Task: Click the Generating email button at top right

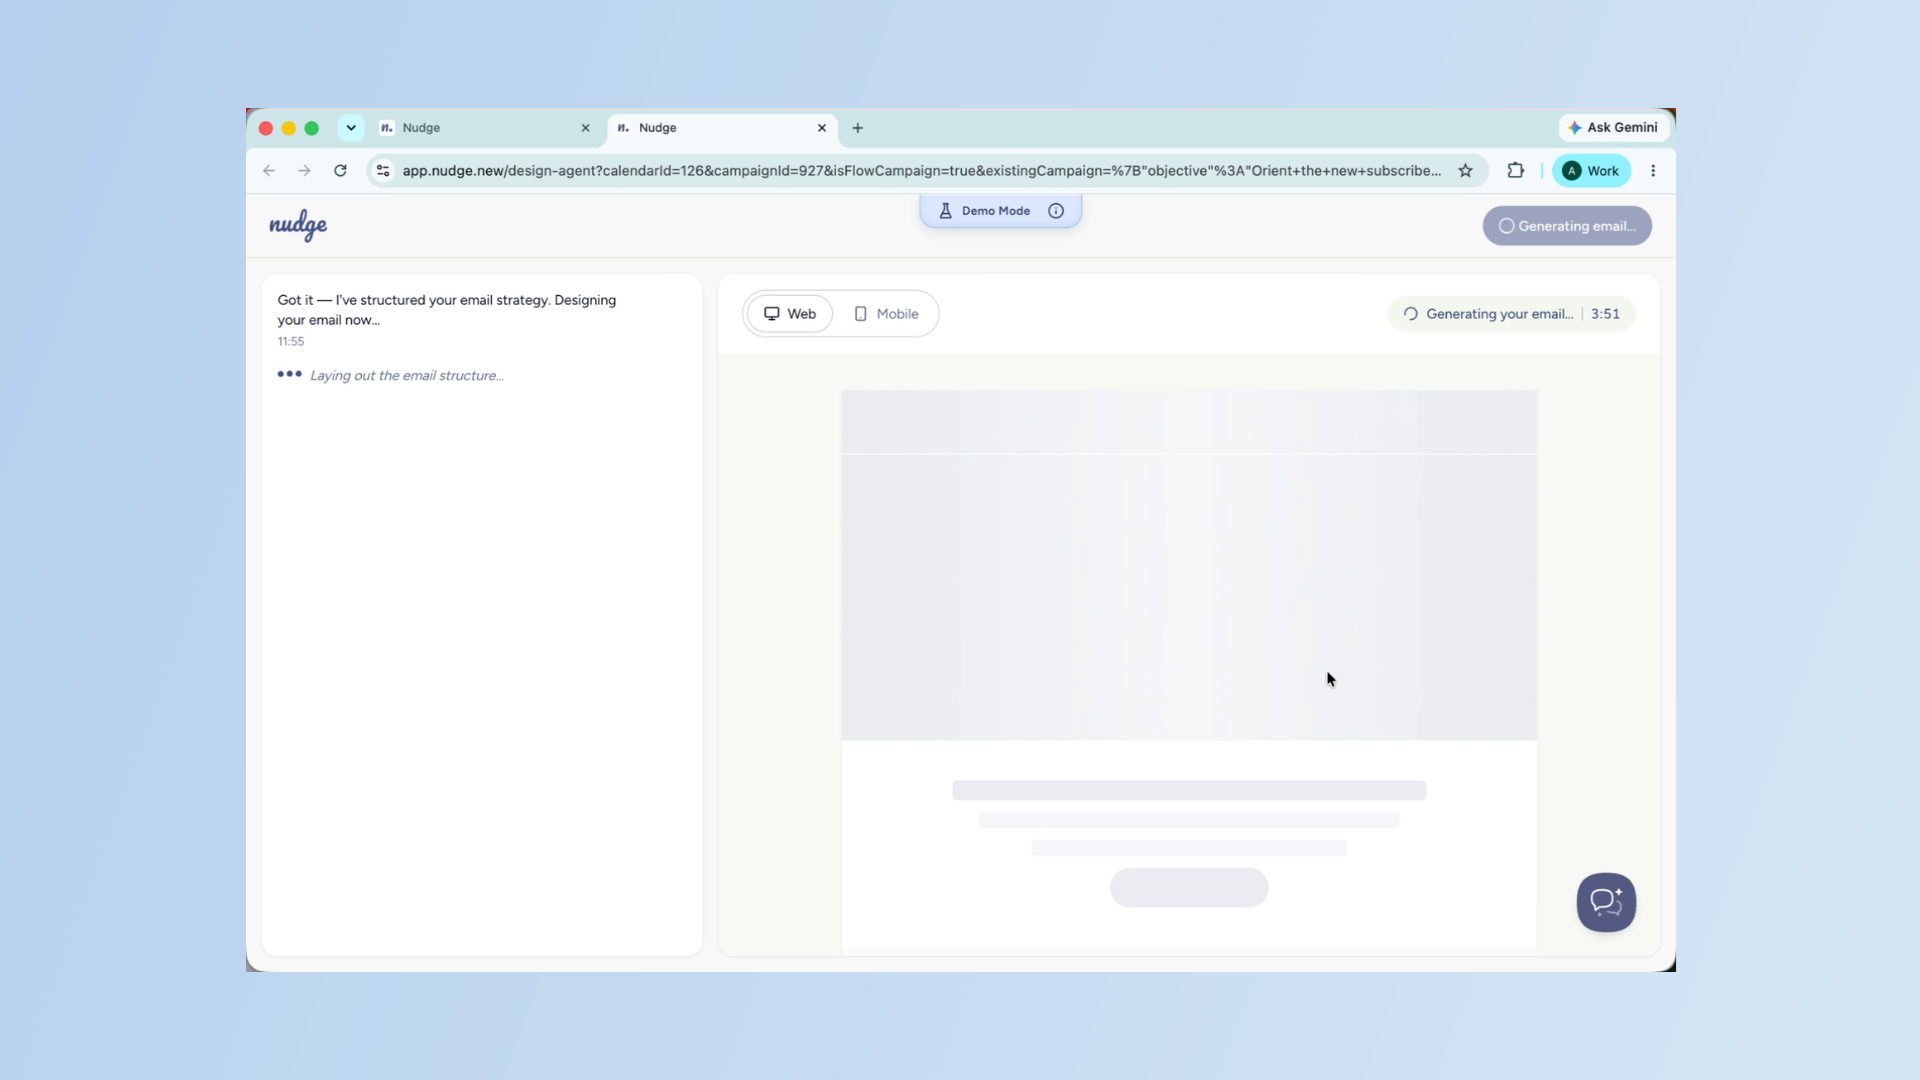Action: [x=1567, y=226]
